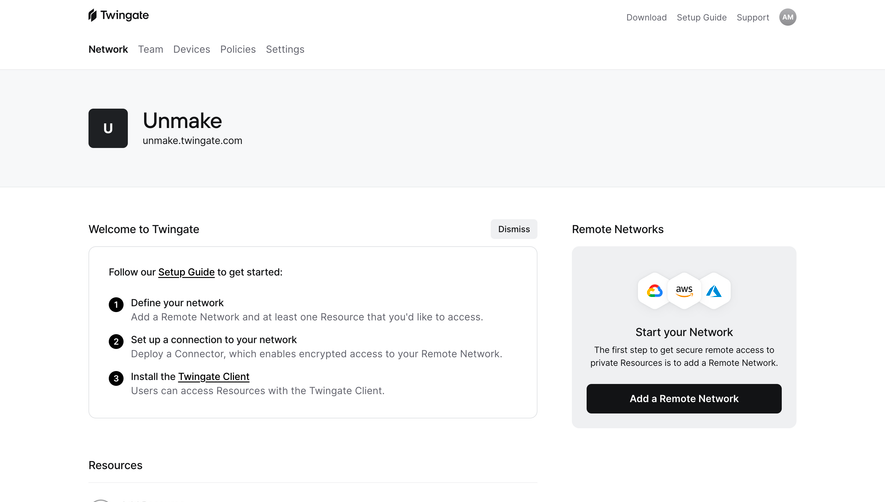The height and width of the screenshot is (502, 885).
Task: Click unmake.twingate.com address text
Action: click(x=192, y=141)
